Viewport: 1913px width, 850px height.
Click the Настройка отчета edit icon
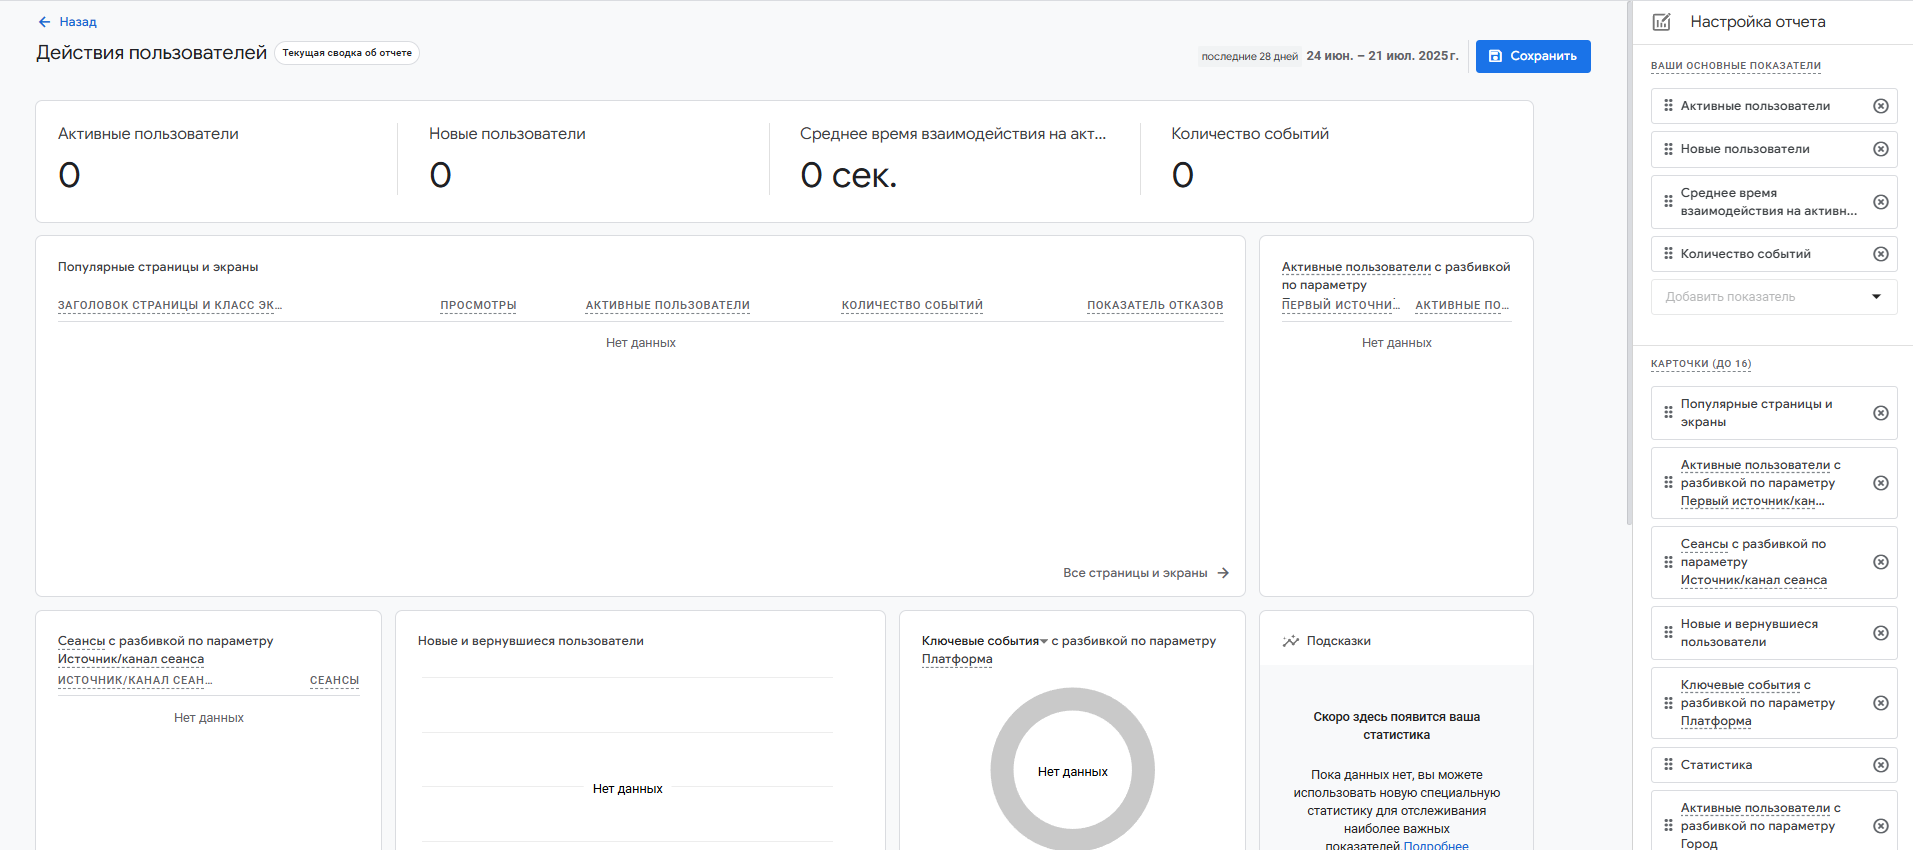(x=1662, y=22)
